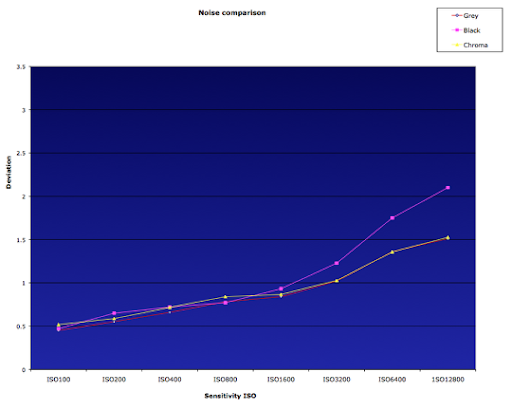The height and width of the screenshot is (410, 512).
Task: Click the Chroma legend text label
Action: point(476,45)
